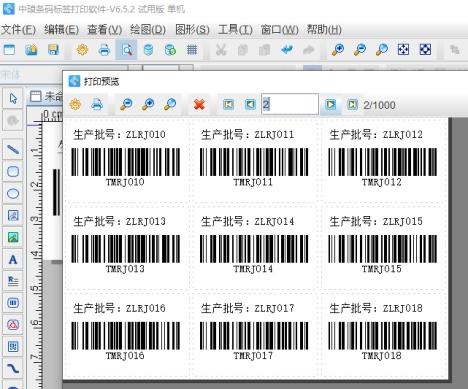Click the plain magnifier zoom icon in main toolbar
Screen dimensions: 468x389
coord(382,50)
